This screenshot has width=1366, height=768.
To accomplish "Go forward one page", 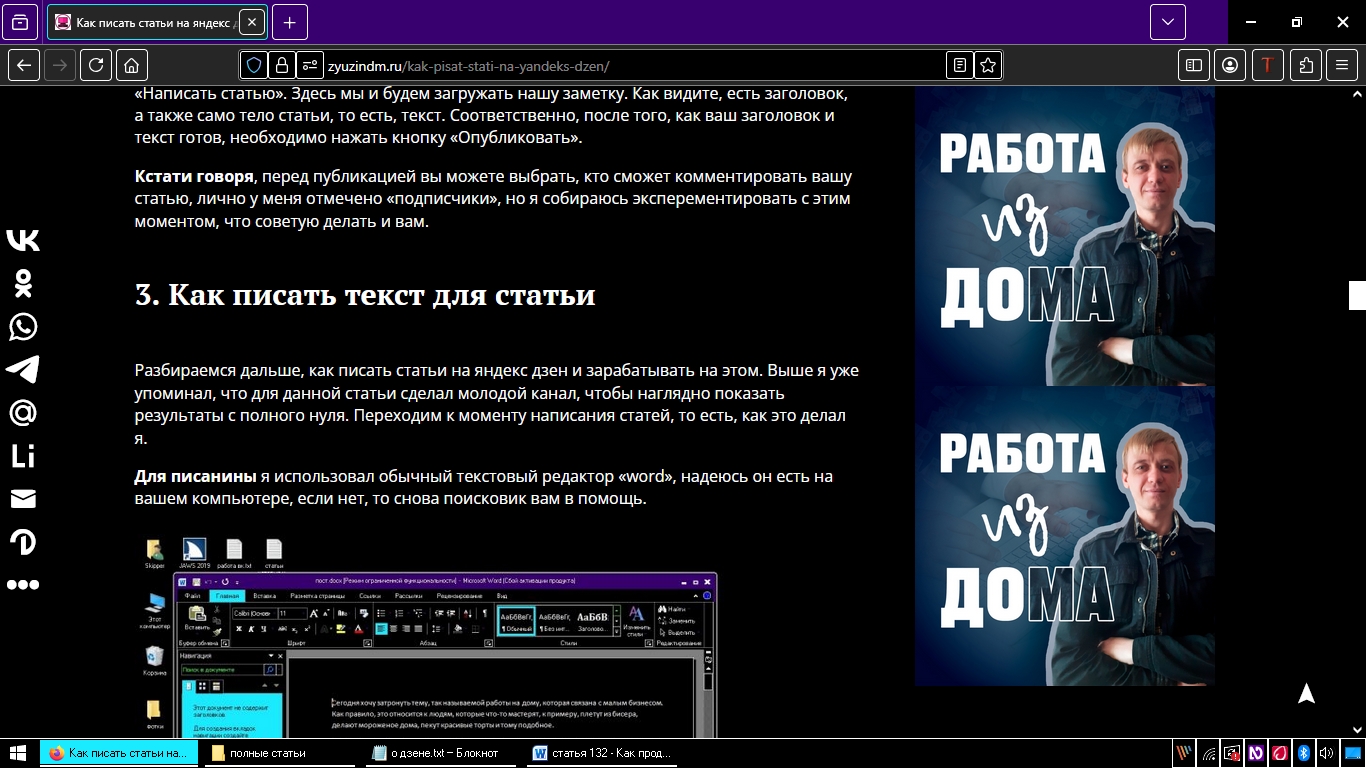I will click(60, 65).
